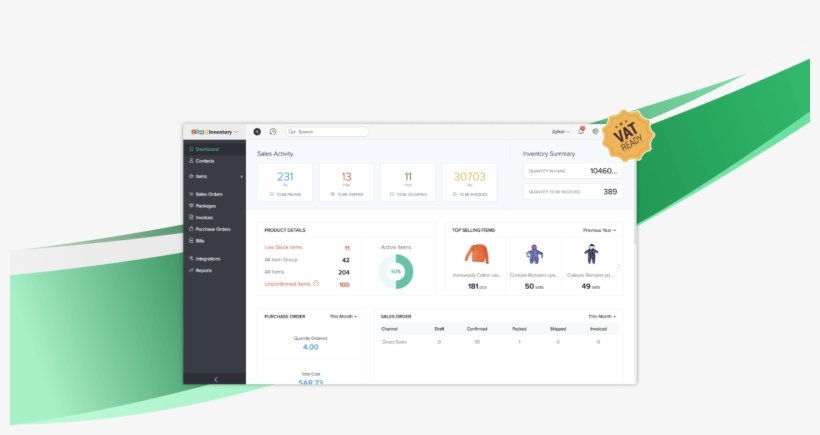The width and height of the screenshot is (820, 435).
Task: Expand the Items submenu arrow
Action: tap(242, 177)
